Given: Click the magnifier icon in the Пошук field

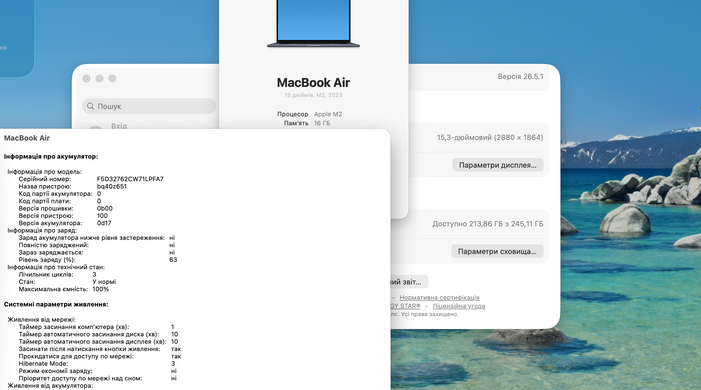Looking at the screenshot, I should point(90,106).
